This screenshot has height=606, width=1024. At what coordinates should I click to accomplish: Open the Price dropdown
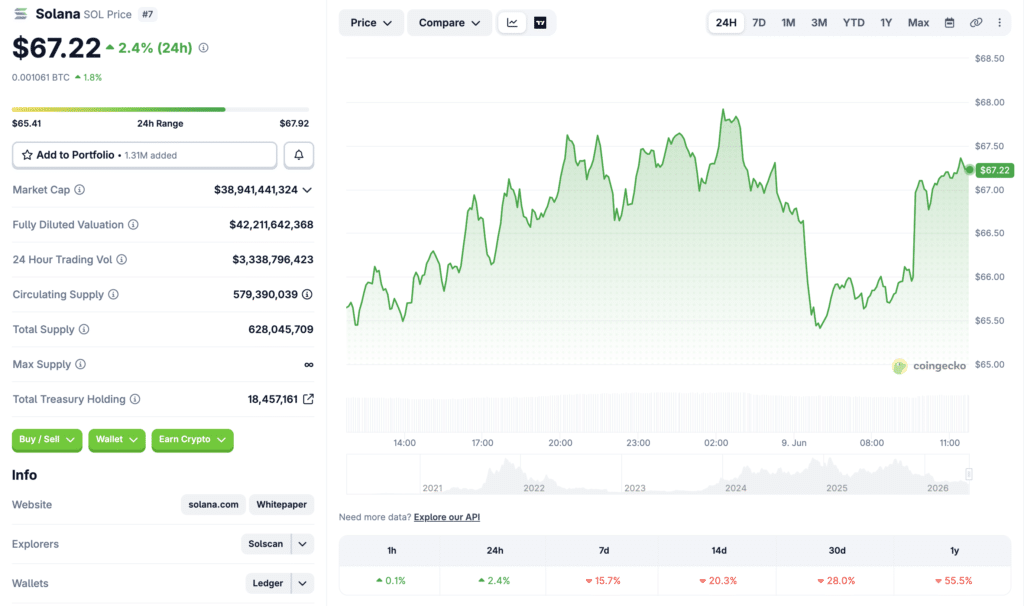(371, 23)
